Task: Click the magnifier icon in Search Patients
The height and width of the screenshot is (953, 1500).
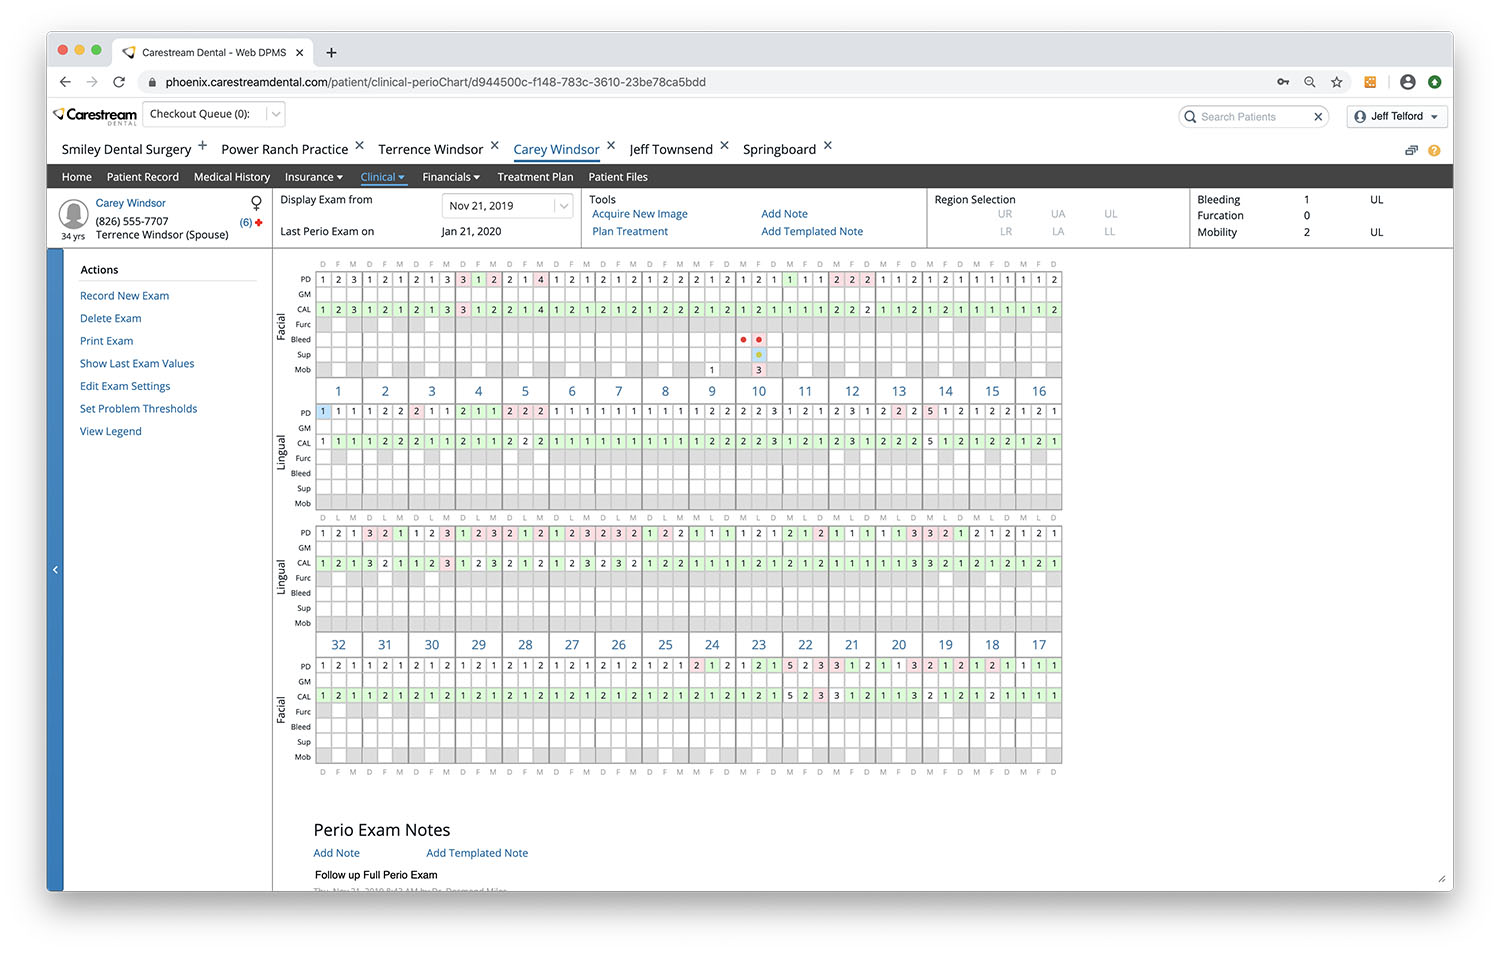Action: [1190, 117]
